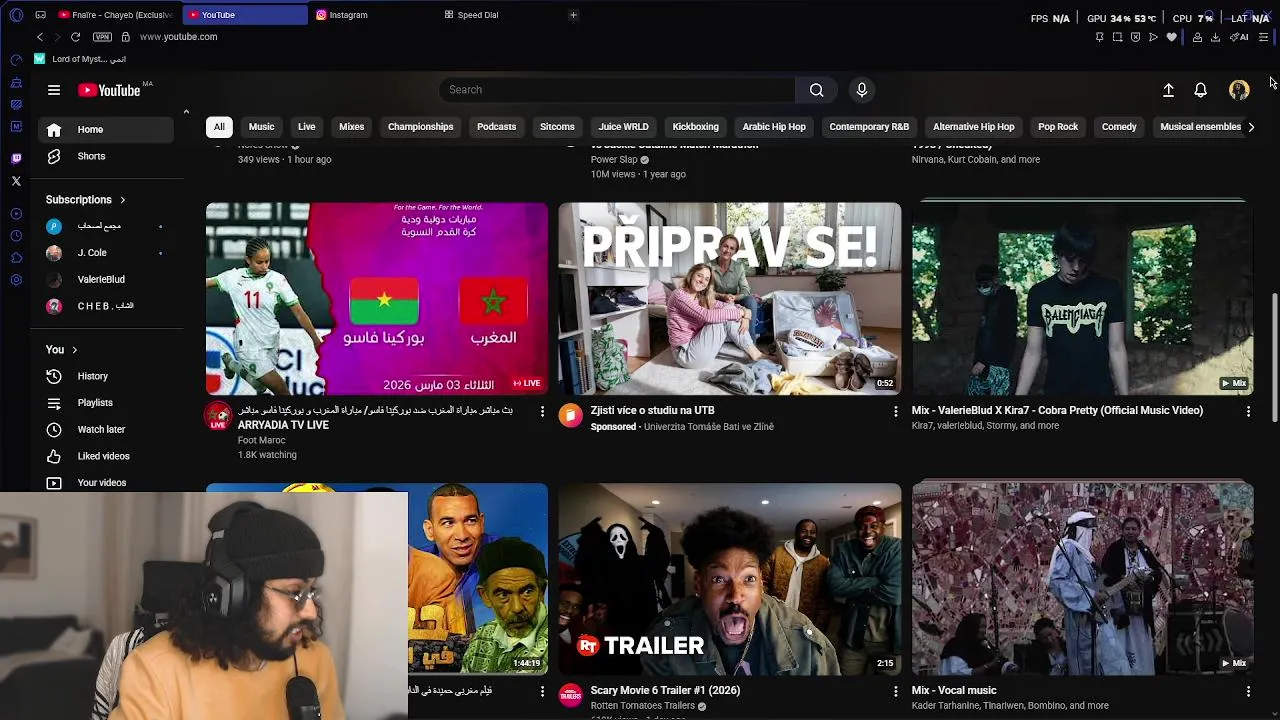Viewport: 1280px width, 720px height.
Task: Open Watch later in the sidebar
Action: [x=106, y=430]
